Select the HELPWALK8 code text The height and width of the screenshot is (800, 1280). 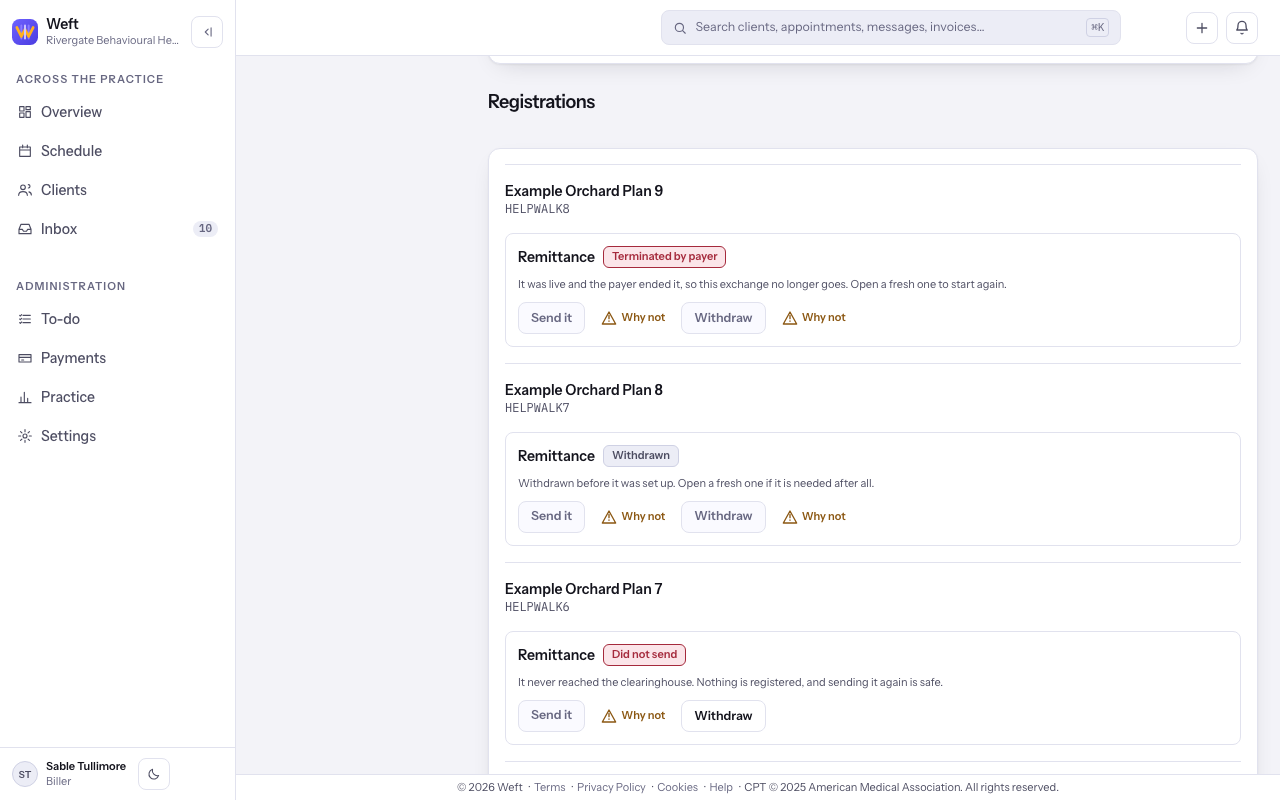tap(537, 209)
